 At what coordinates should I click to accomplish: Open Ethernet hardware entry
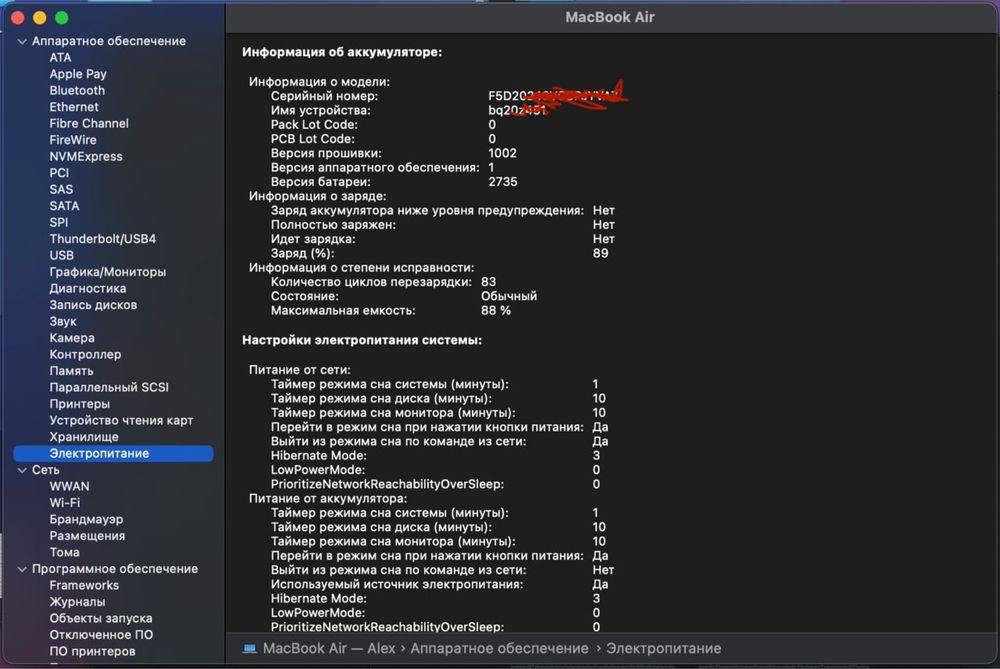click(74, 107)
